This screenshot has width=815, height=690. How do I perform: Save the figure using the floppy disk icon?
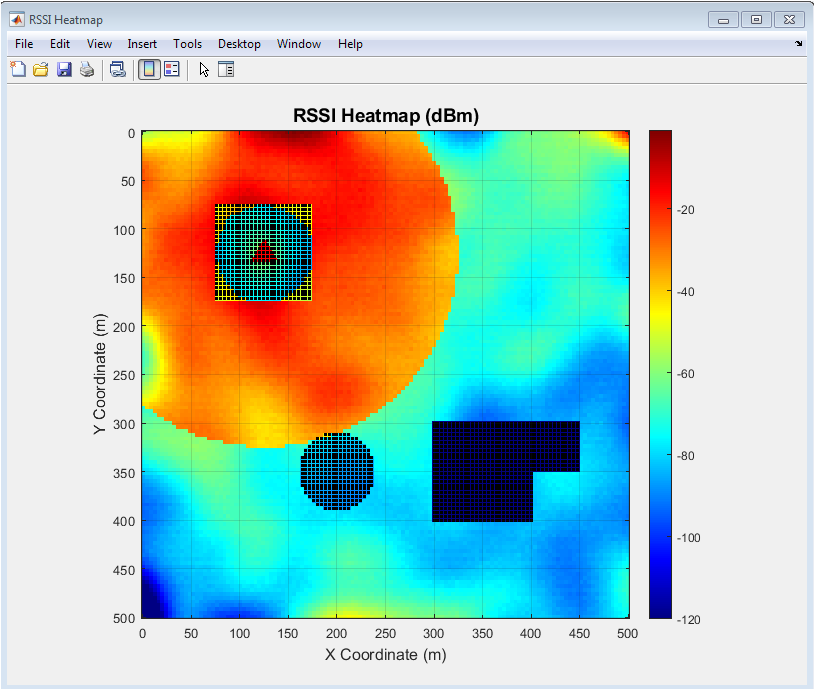pyautogui.click(x=64, y=69)
